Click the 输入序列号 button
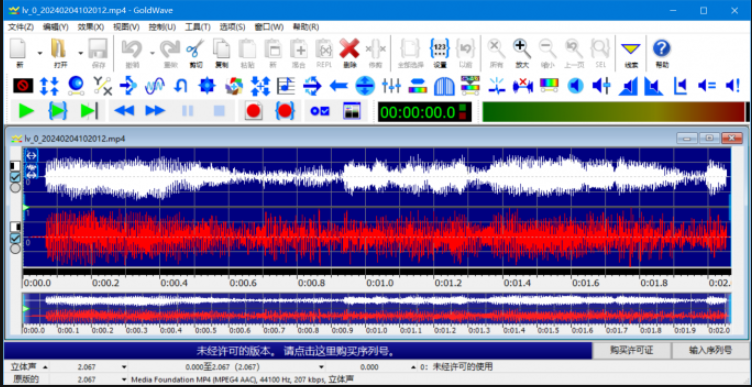Screen dimensions: 752x387 pyautogui.click(x=710, y=351)
